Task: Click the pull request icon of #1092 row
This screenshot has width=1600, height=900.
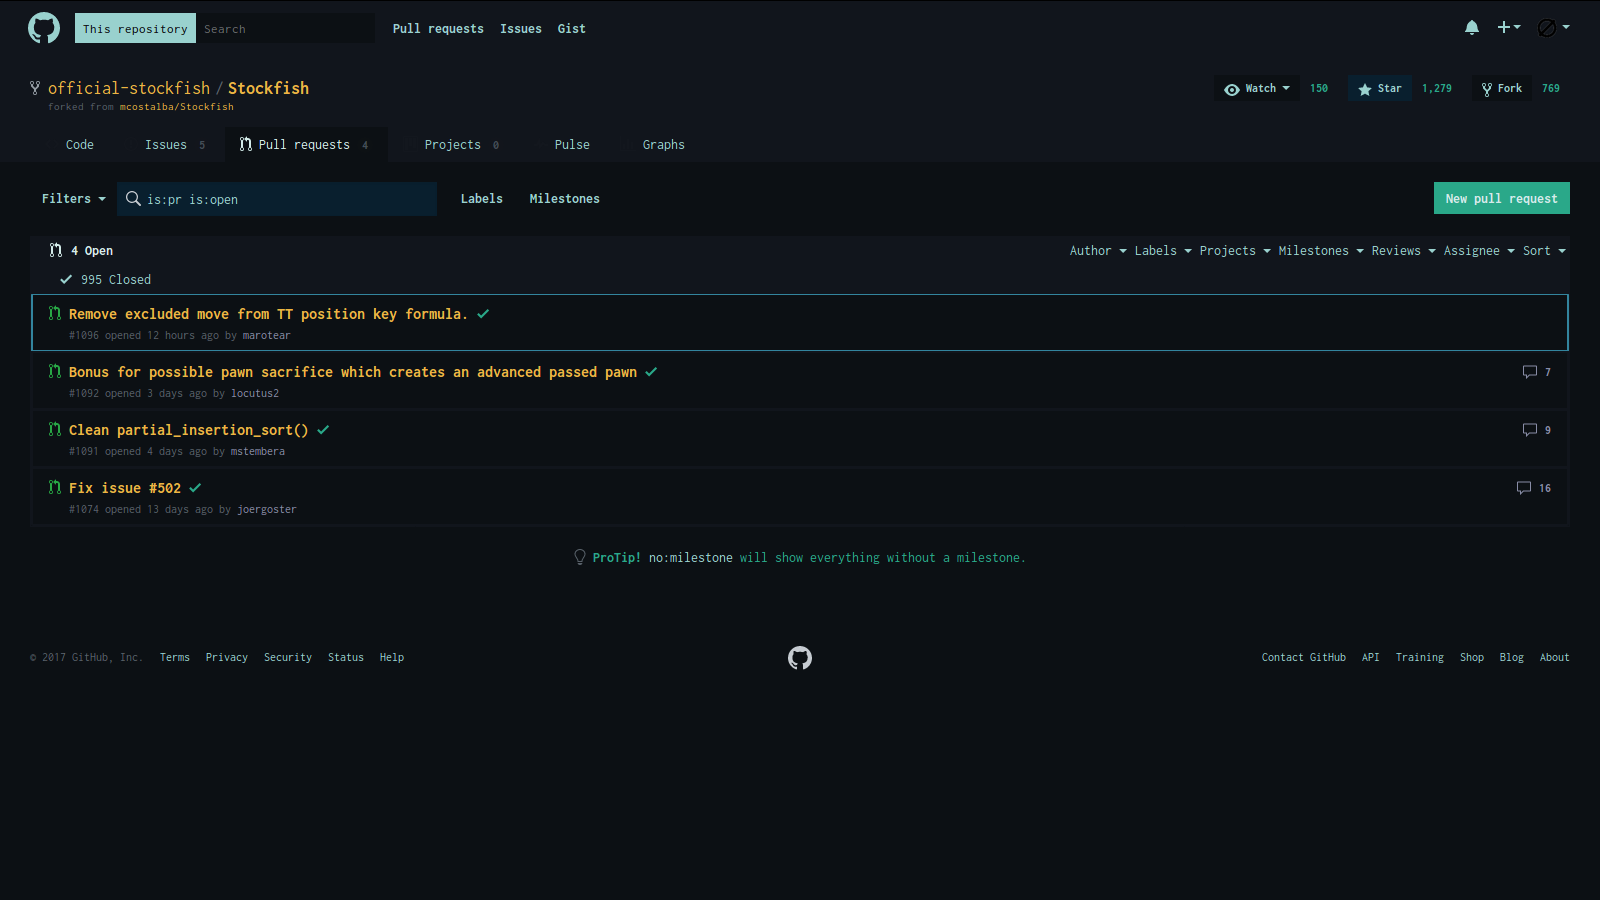Action: tap(55, 372)
